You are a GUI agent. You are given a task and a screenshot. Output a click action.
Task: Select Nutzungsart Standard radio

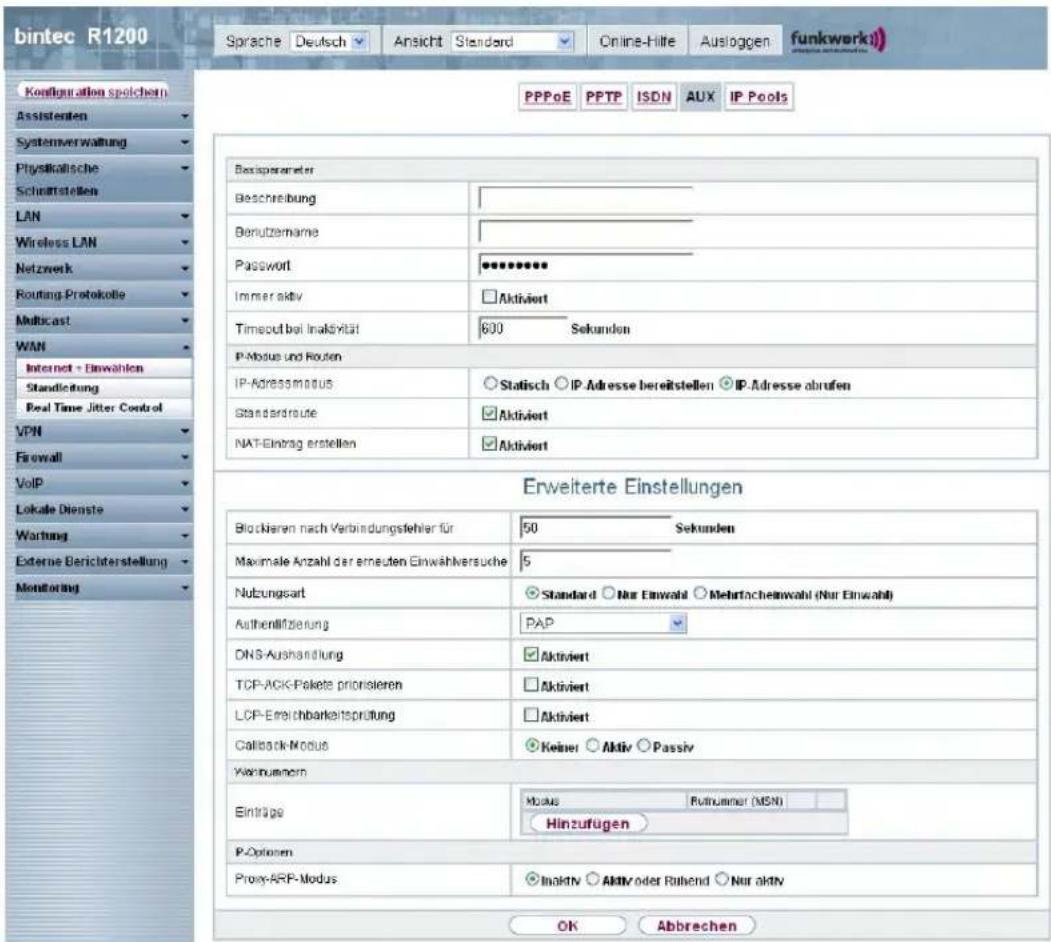click(532, 593)
